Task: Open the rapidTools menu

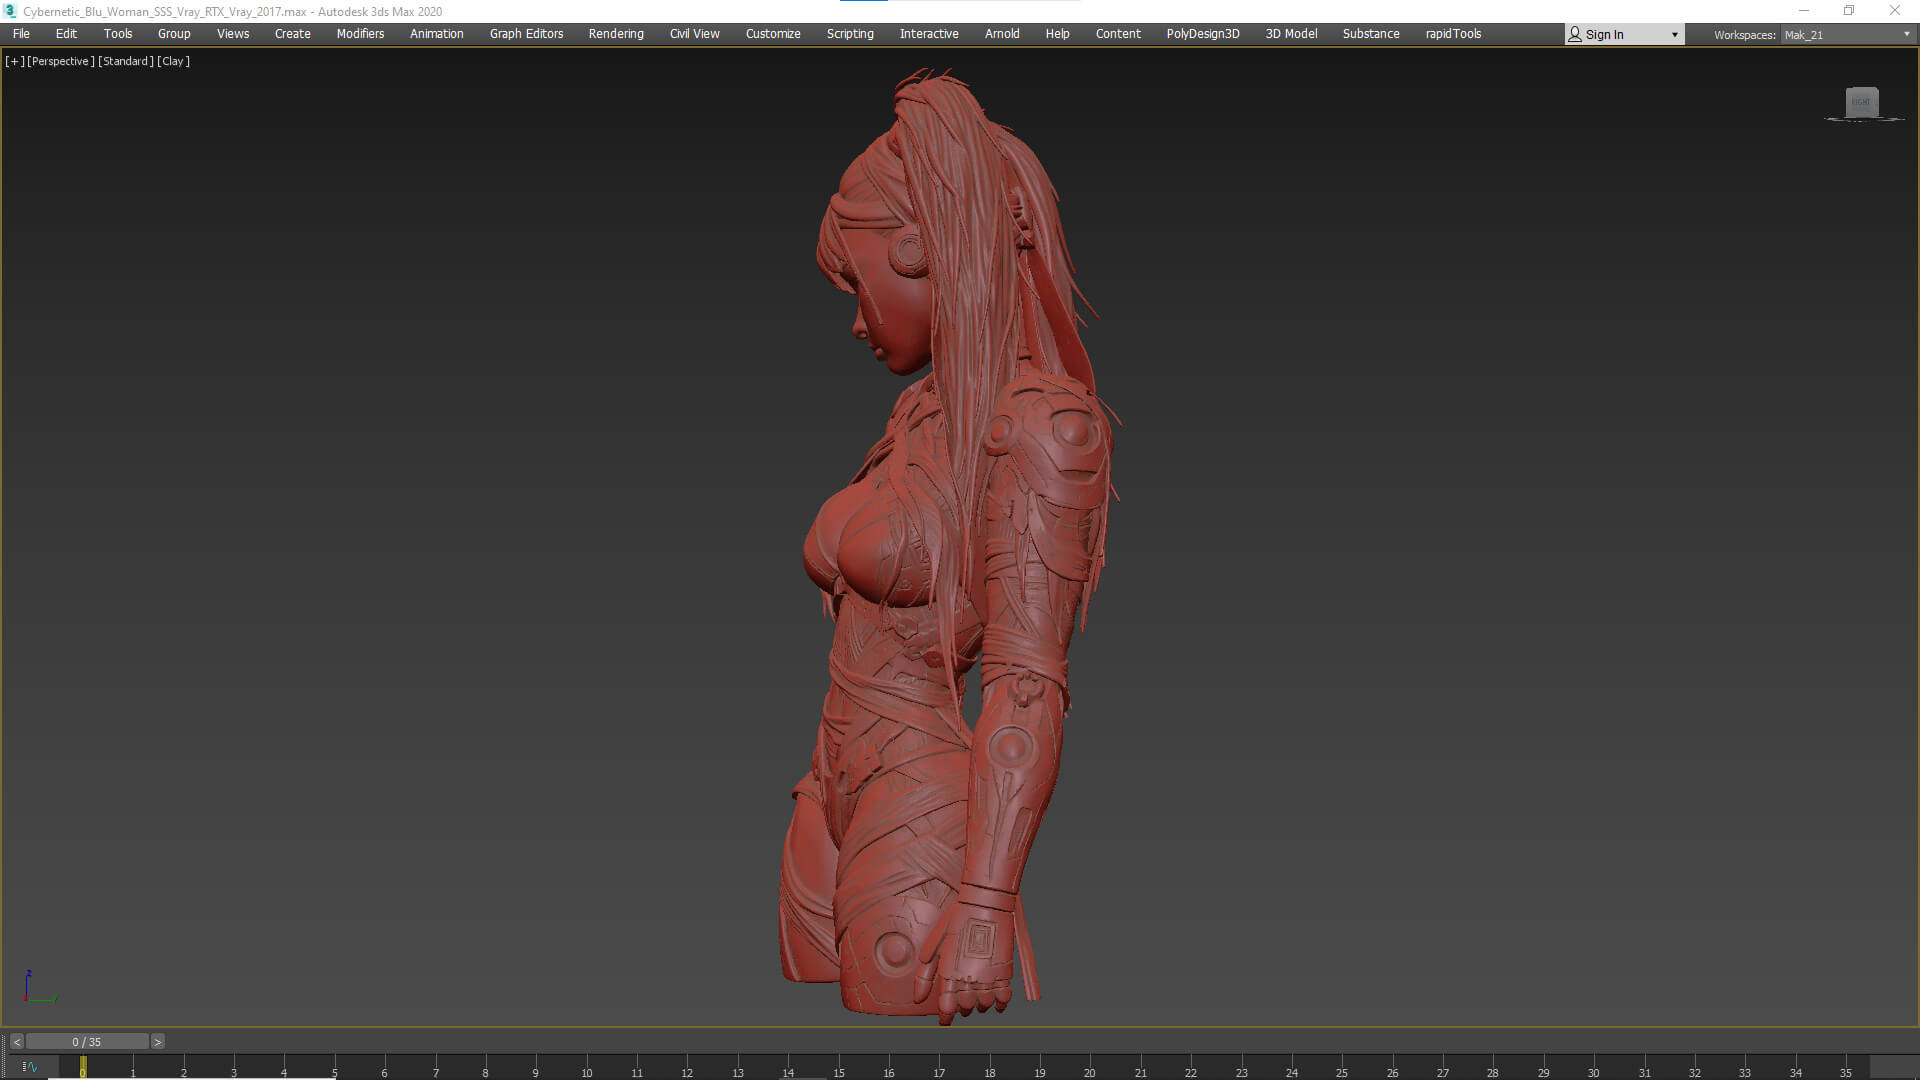Action: click(x=1453, y=34)
